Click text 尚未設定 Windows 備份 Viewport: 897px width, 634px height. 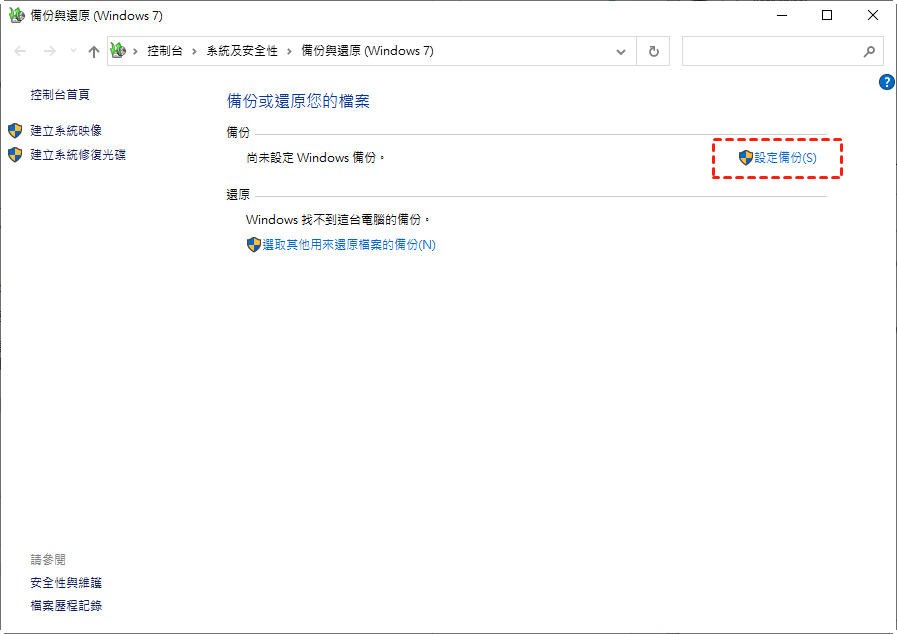click(315, 157)
